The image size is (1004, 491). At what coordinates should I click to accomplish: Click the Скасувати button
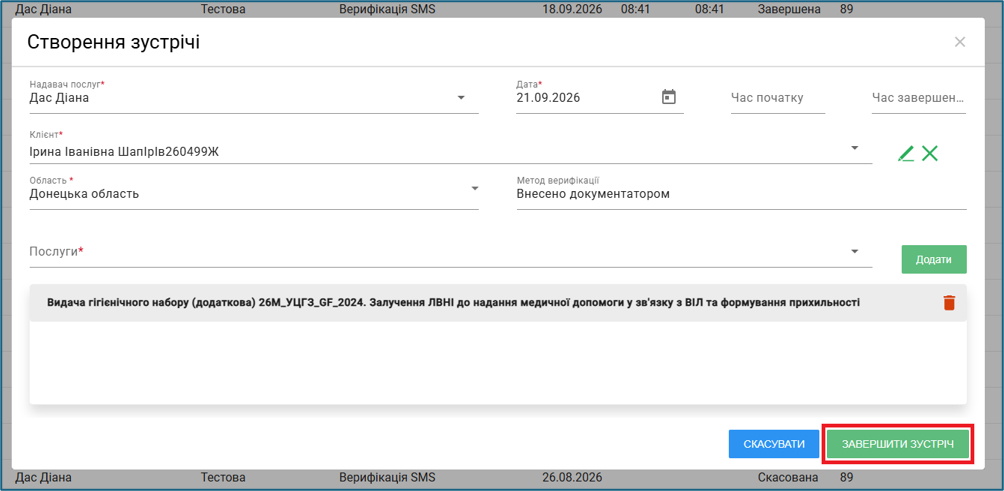(774, 444)
